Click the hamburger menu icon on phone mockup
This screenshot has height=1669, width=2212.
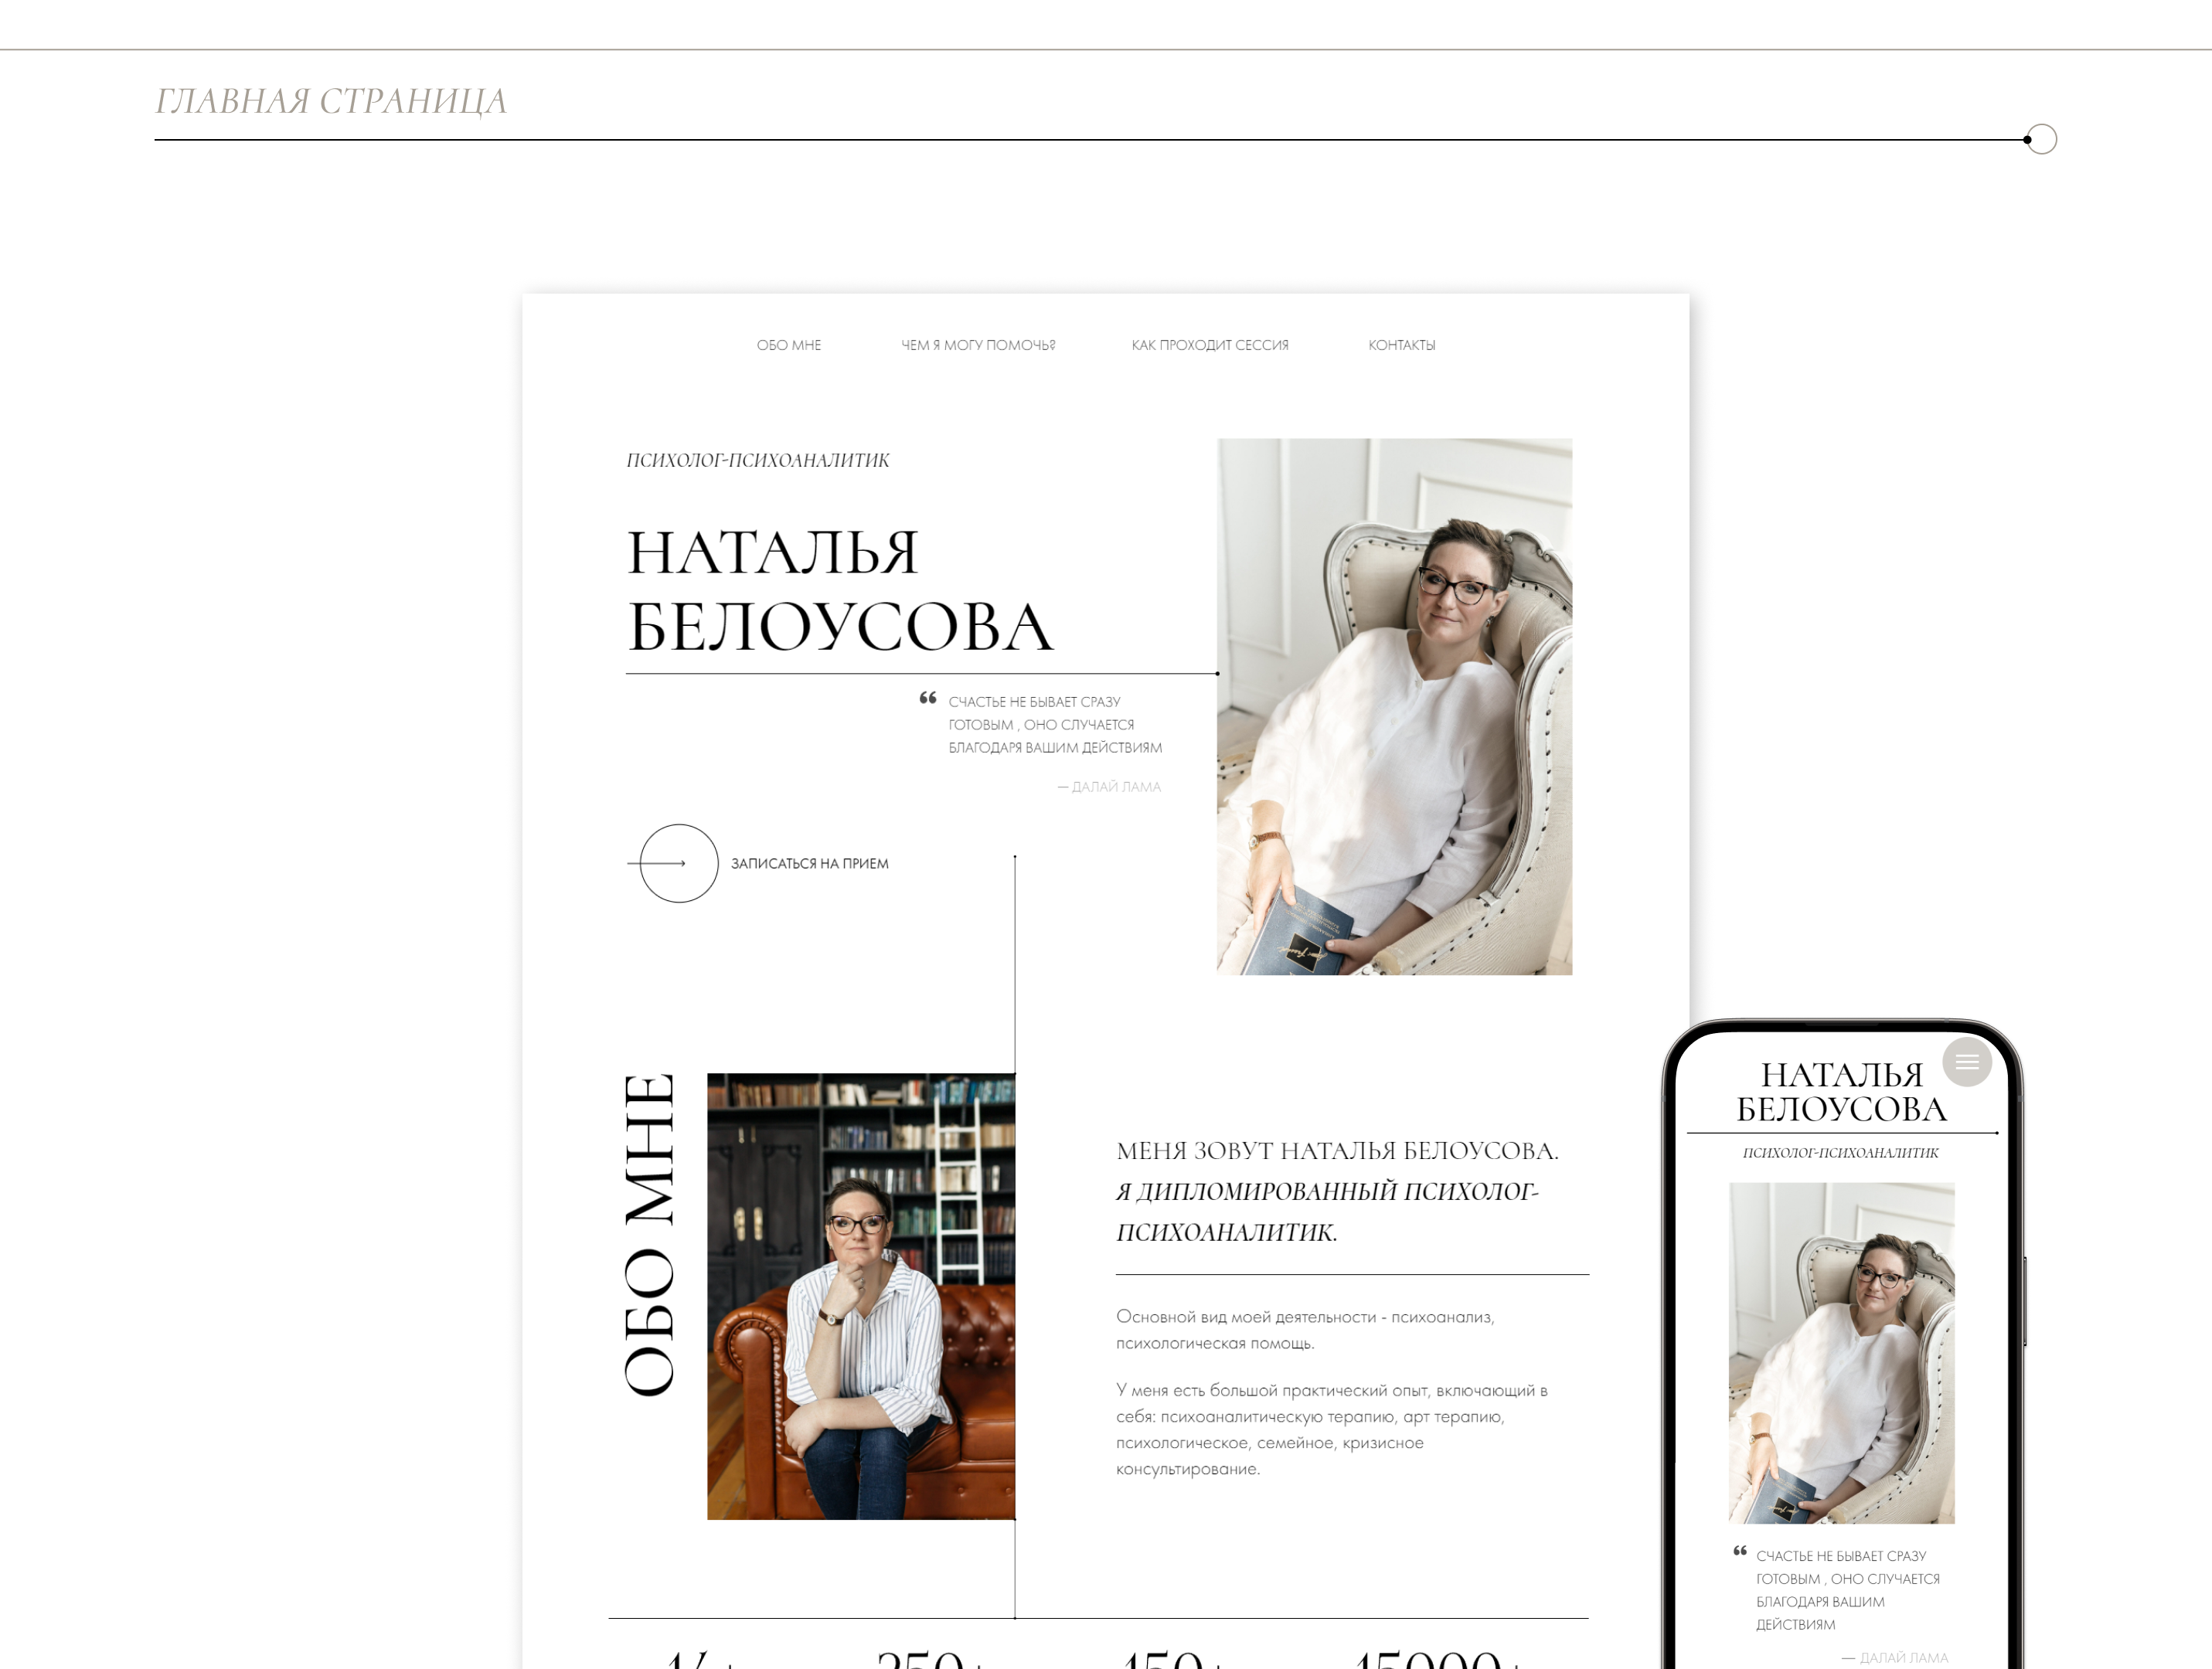click(1966, 1062)
